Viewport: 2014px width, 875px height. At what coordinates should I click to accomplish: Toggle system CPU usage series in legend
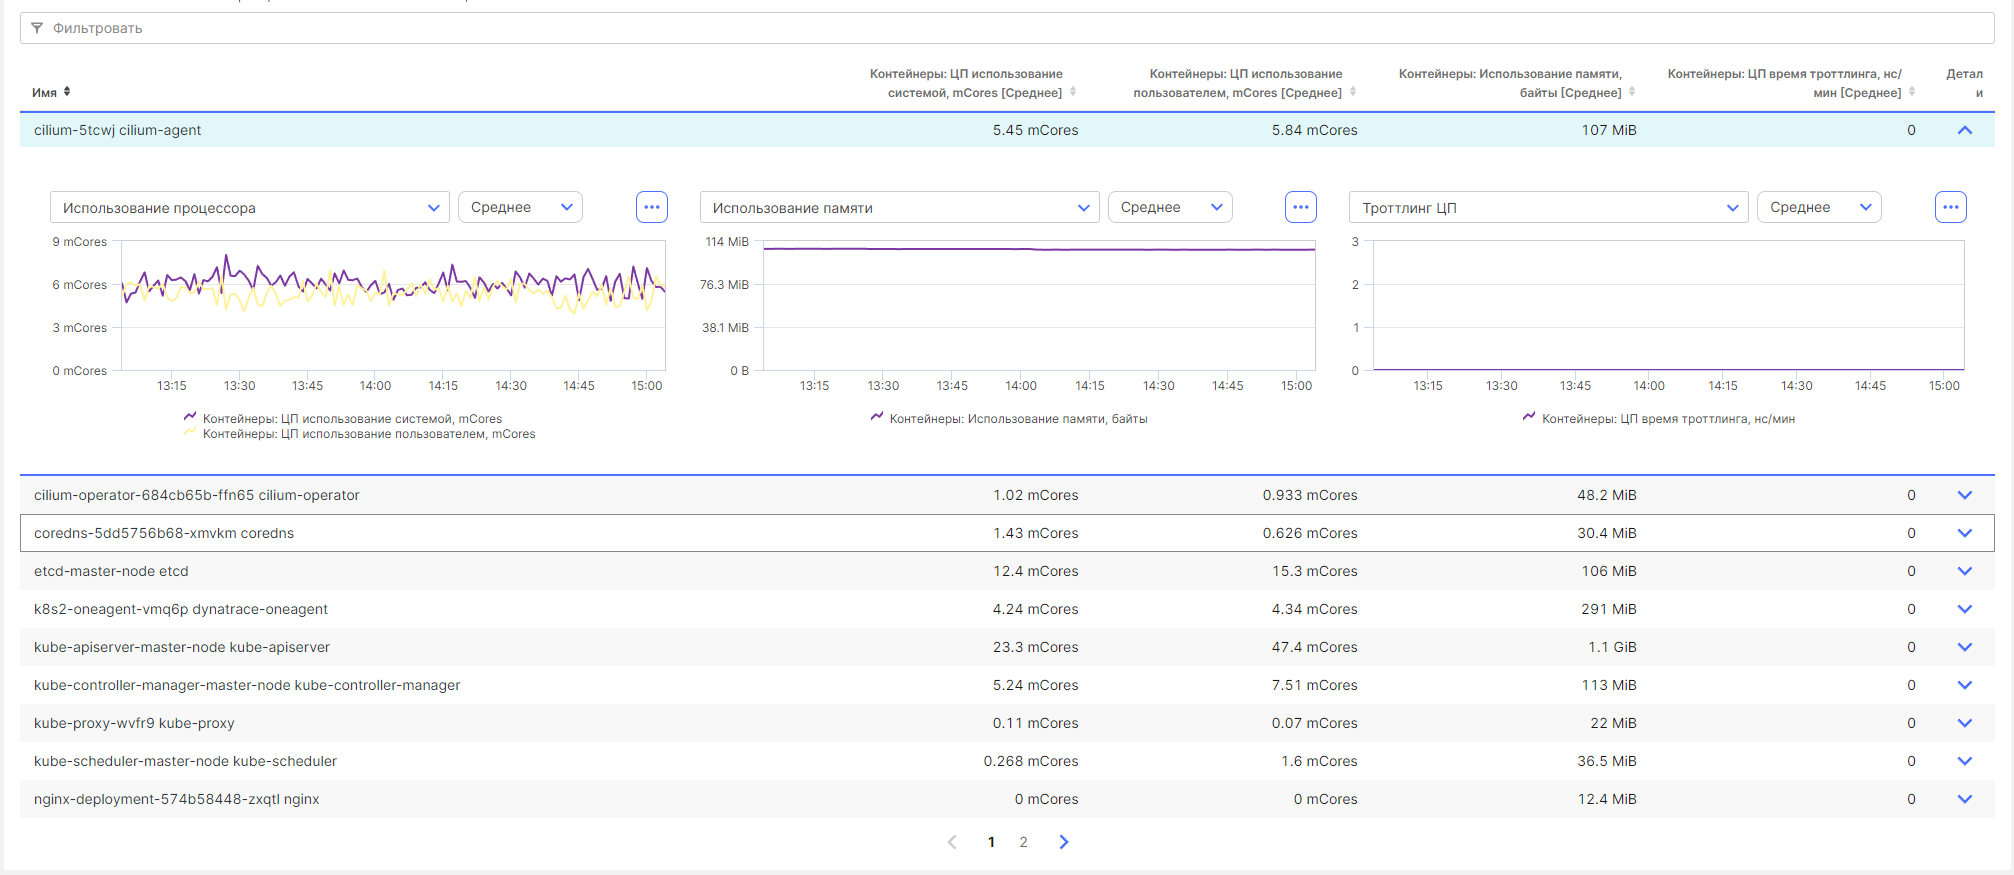pyautogui.click(x=351, y=419)
